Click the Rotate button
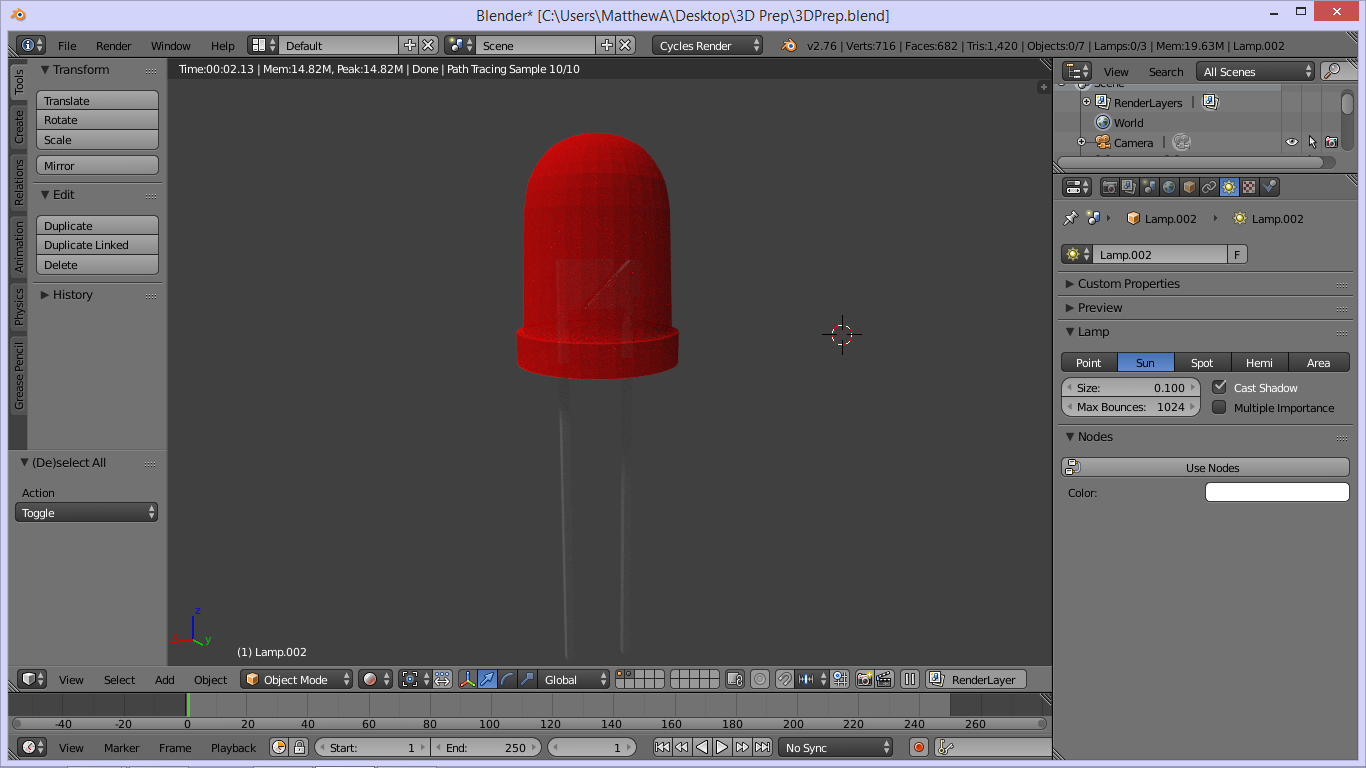The height and width of the screenshot is (768, 1366). point(97,120)
